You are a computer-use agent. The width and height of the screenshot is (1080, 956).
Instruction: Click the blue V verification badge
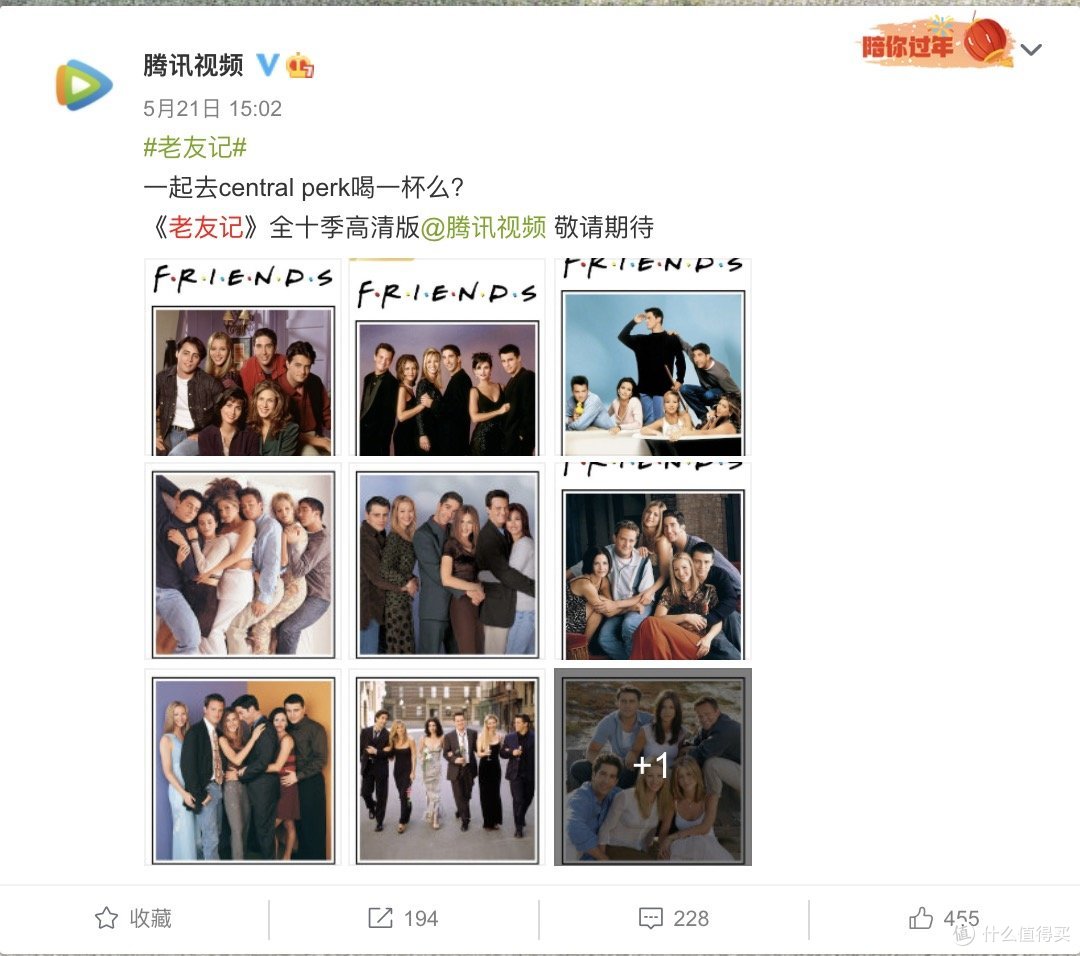267,65
